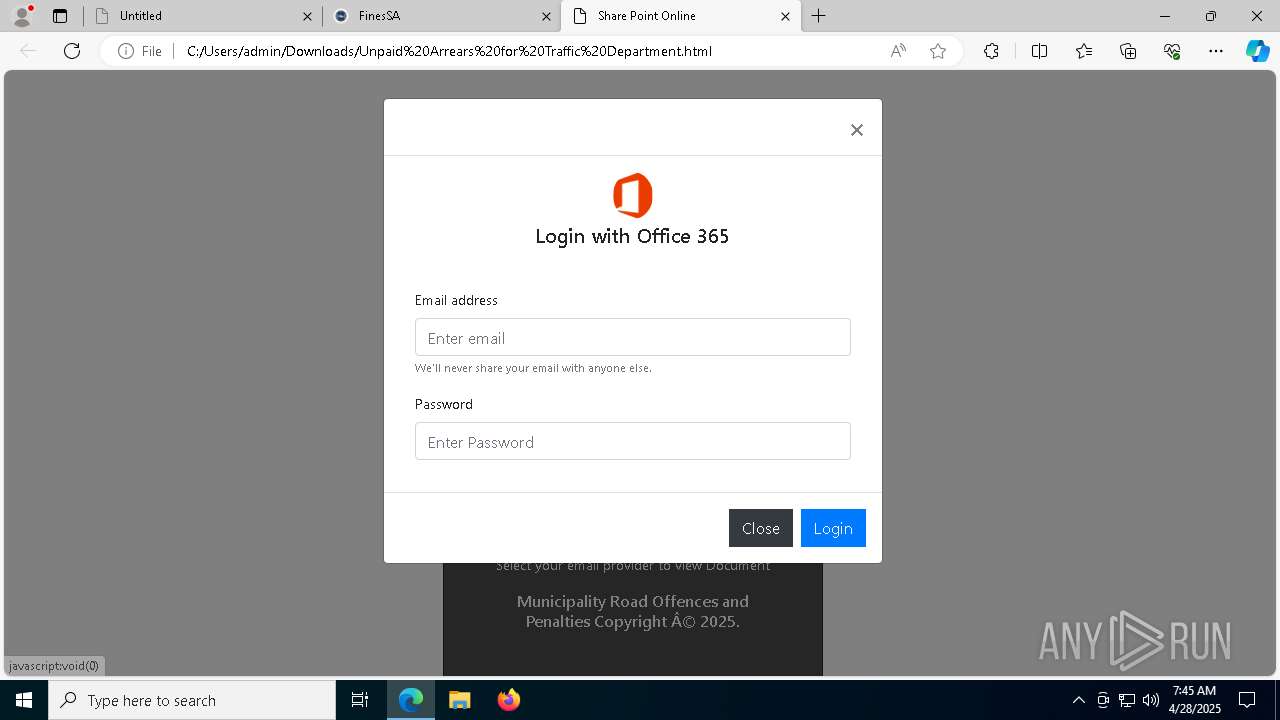The image size is (1280, 720).
Task: Activate the Read aloud icon
Action: 898,51
